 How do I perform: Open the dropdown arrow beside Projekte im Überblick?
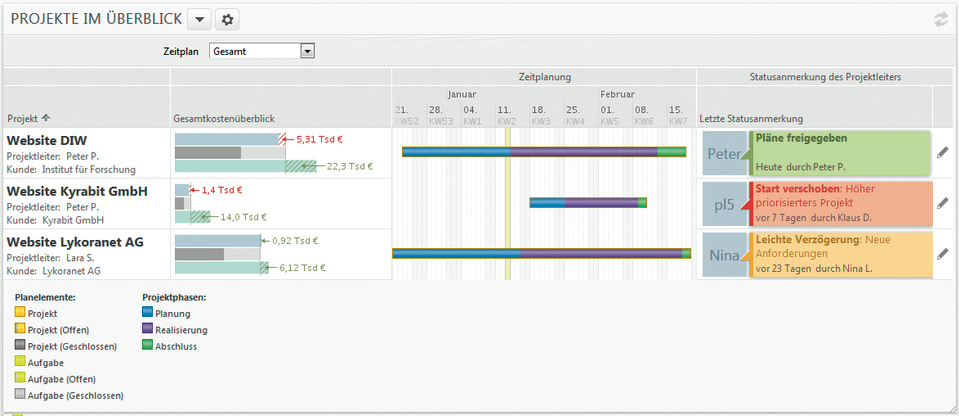click(199, 19)
